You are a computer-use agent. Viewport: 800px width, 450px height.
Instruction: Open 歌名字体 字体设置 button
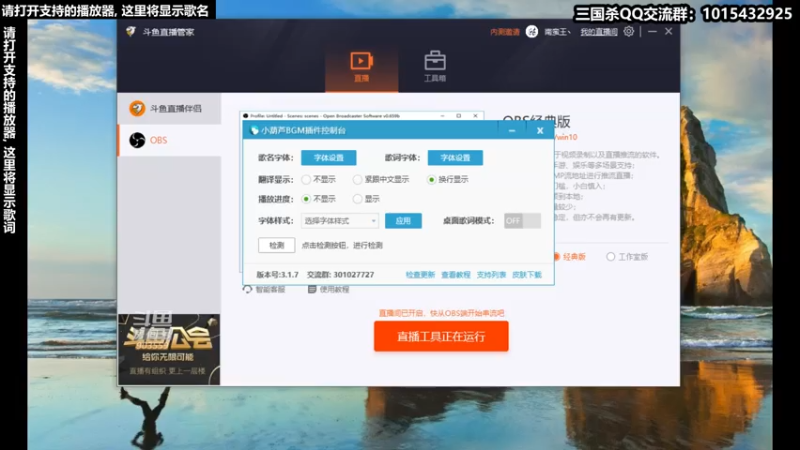329,158
